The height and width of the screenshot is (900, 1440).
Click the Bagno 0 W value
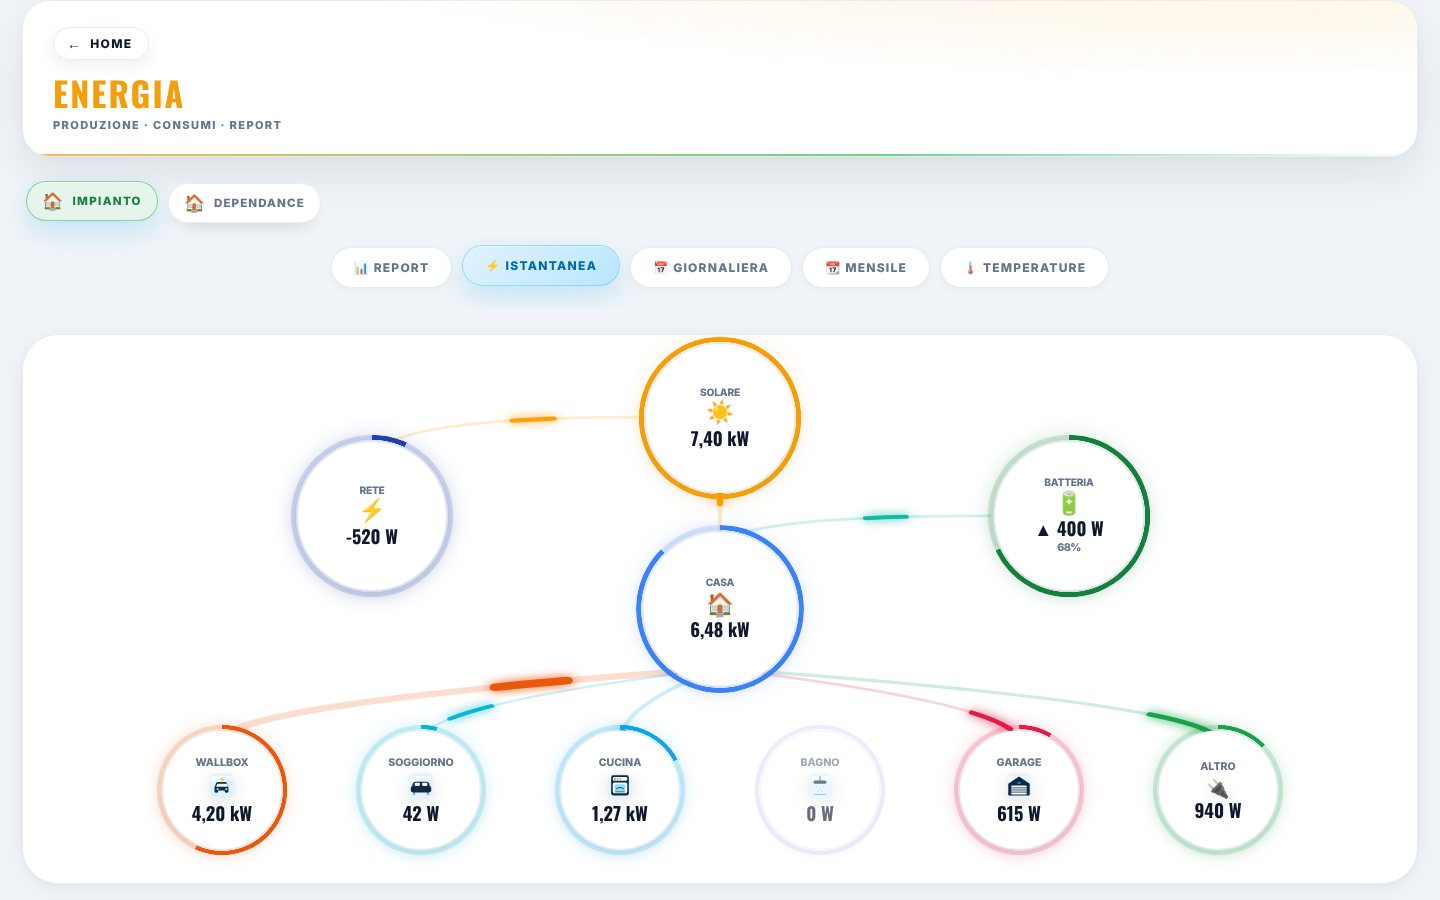[x=820, y=814]
